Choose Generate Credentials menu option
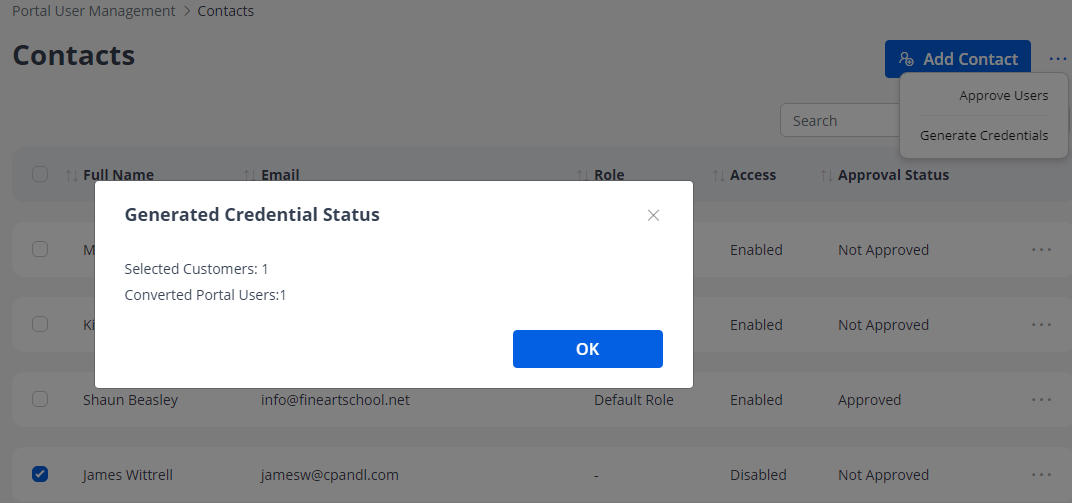The image size is (1072, 503). (984, 135)
